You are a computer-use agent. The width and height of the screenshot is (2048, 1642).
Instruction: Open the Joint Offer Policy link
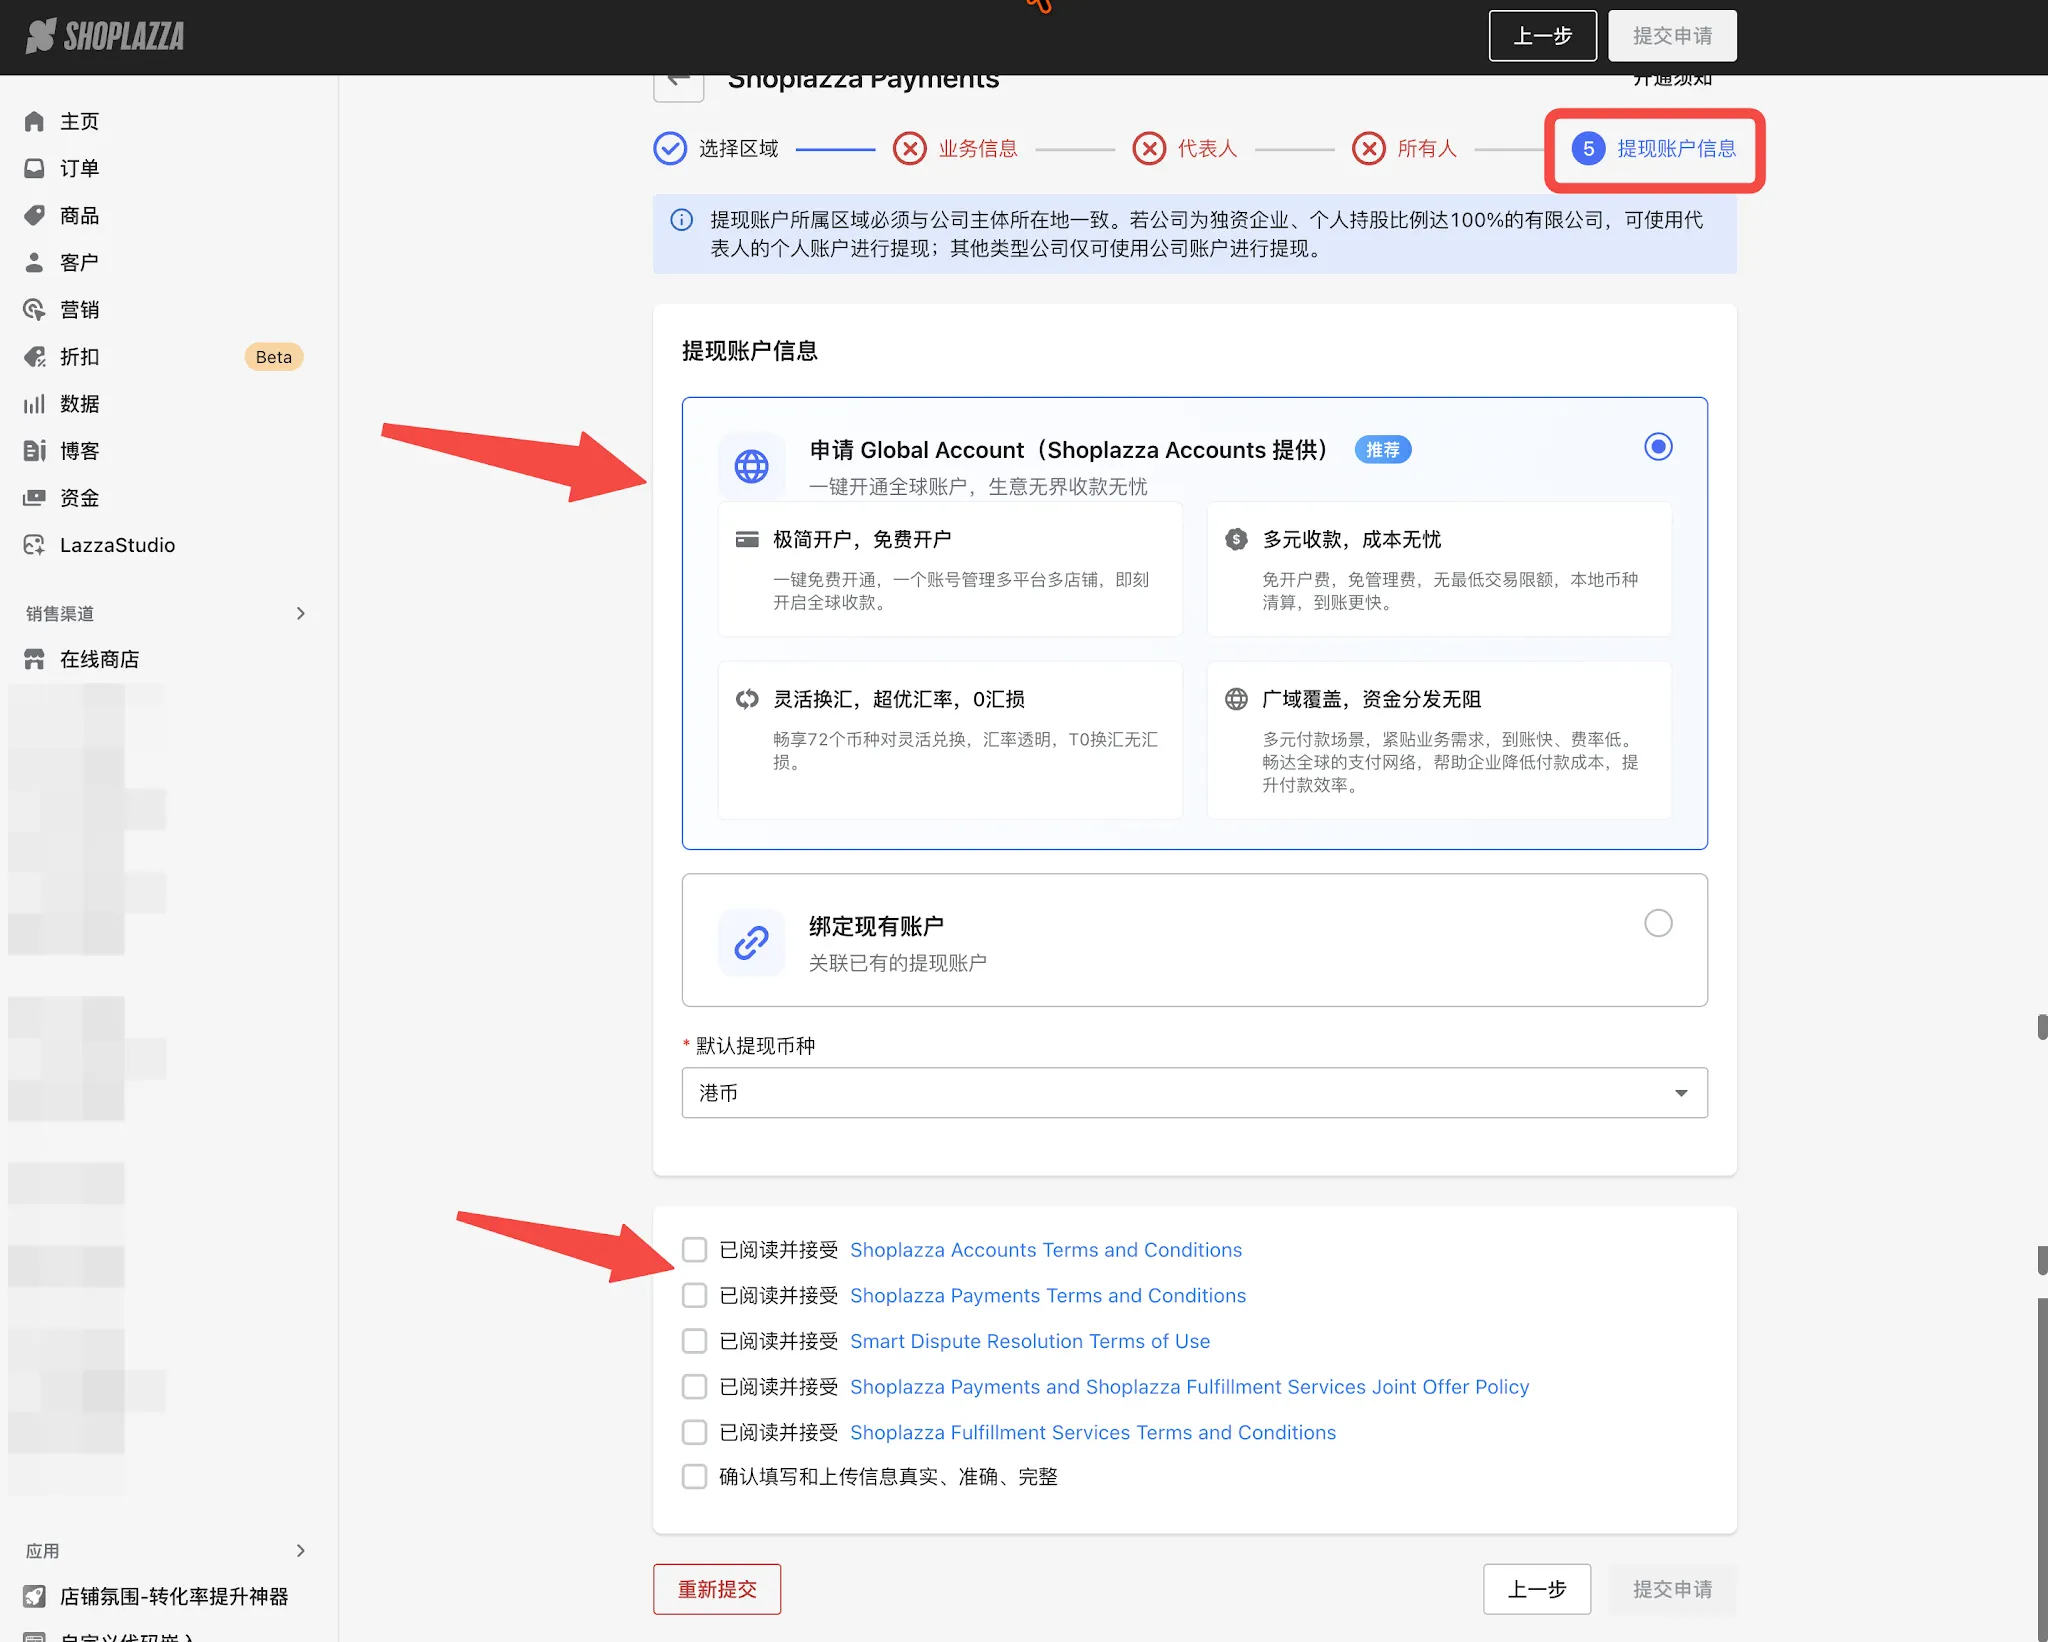tap(1190, 1386)
